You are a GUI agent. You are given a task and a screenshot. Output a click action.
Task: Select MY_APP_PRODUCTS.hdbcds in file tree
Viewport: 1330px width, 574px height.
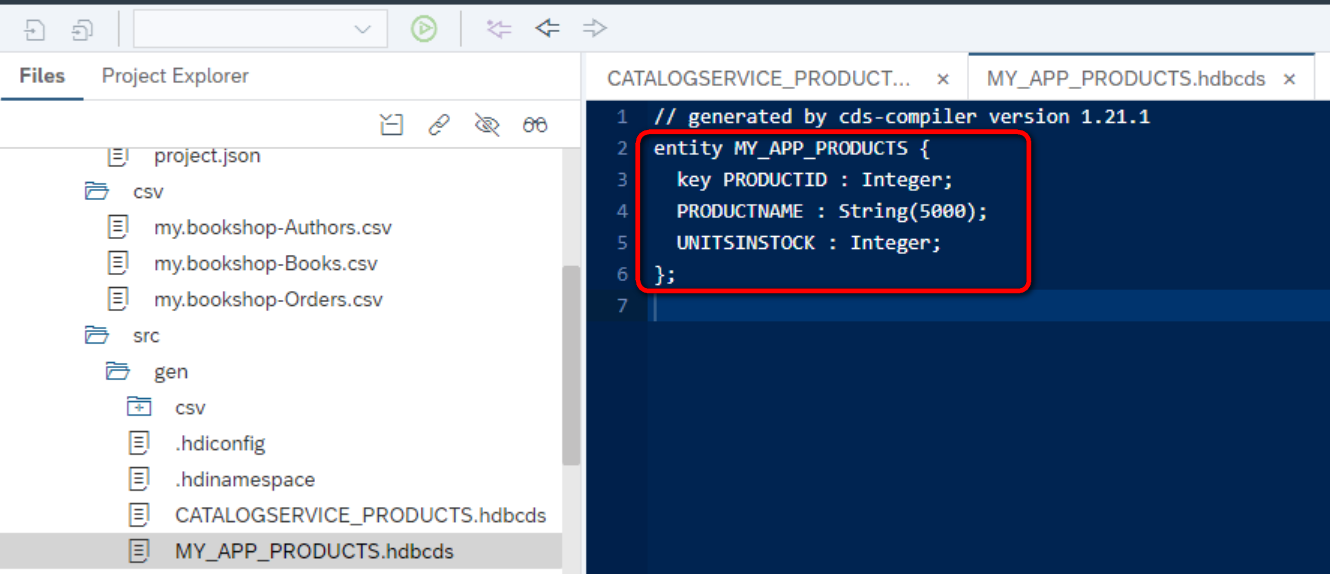[x=314, y=551]
